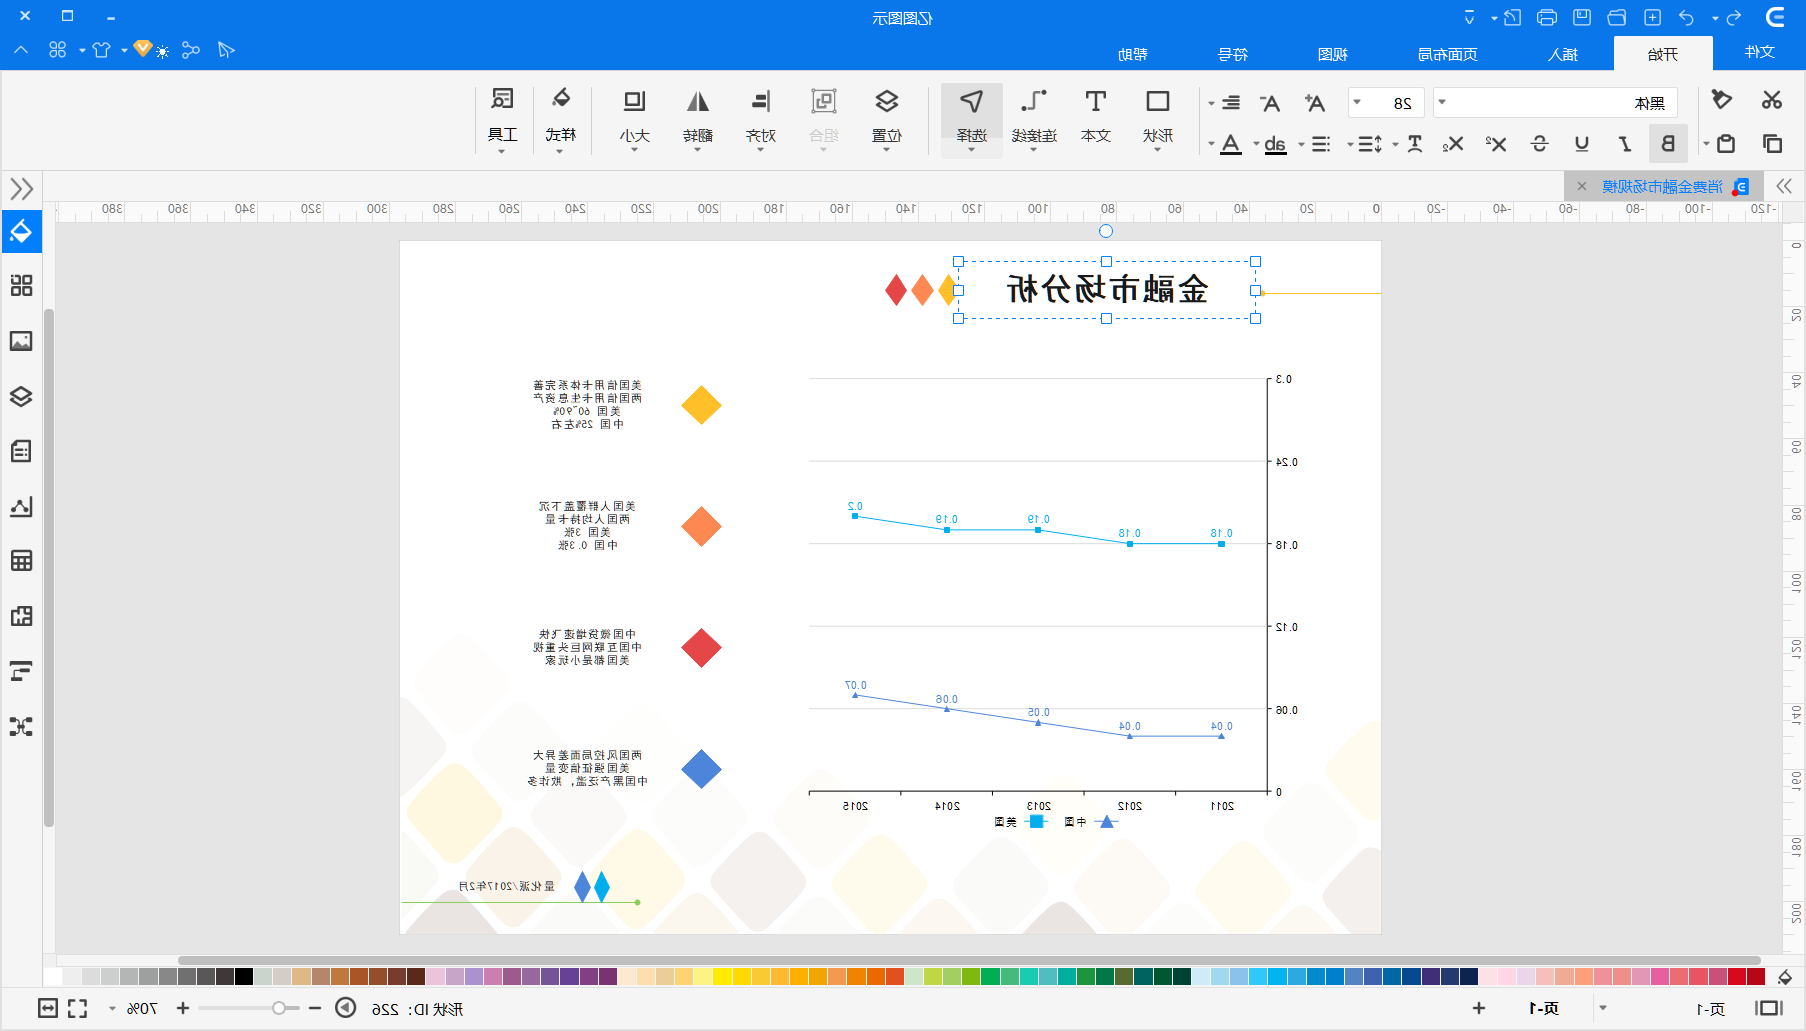Click the Print icon in title bar
This screenshot has width=1806, height=1031.
click(x=1547, y=17)
